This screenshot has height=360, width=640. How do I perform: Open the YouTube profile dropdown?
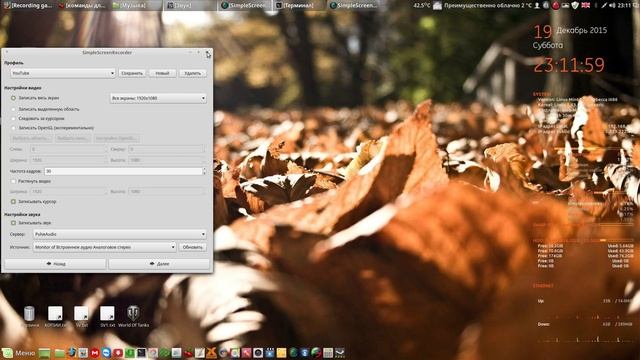pyautogui.click(x=63, y=73)
